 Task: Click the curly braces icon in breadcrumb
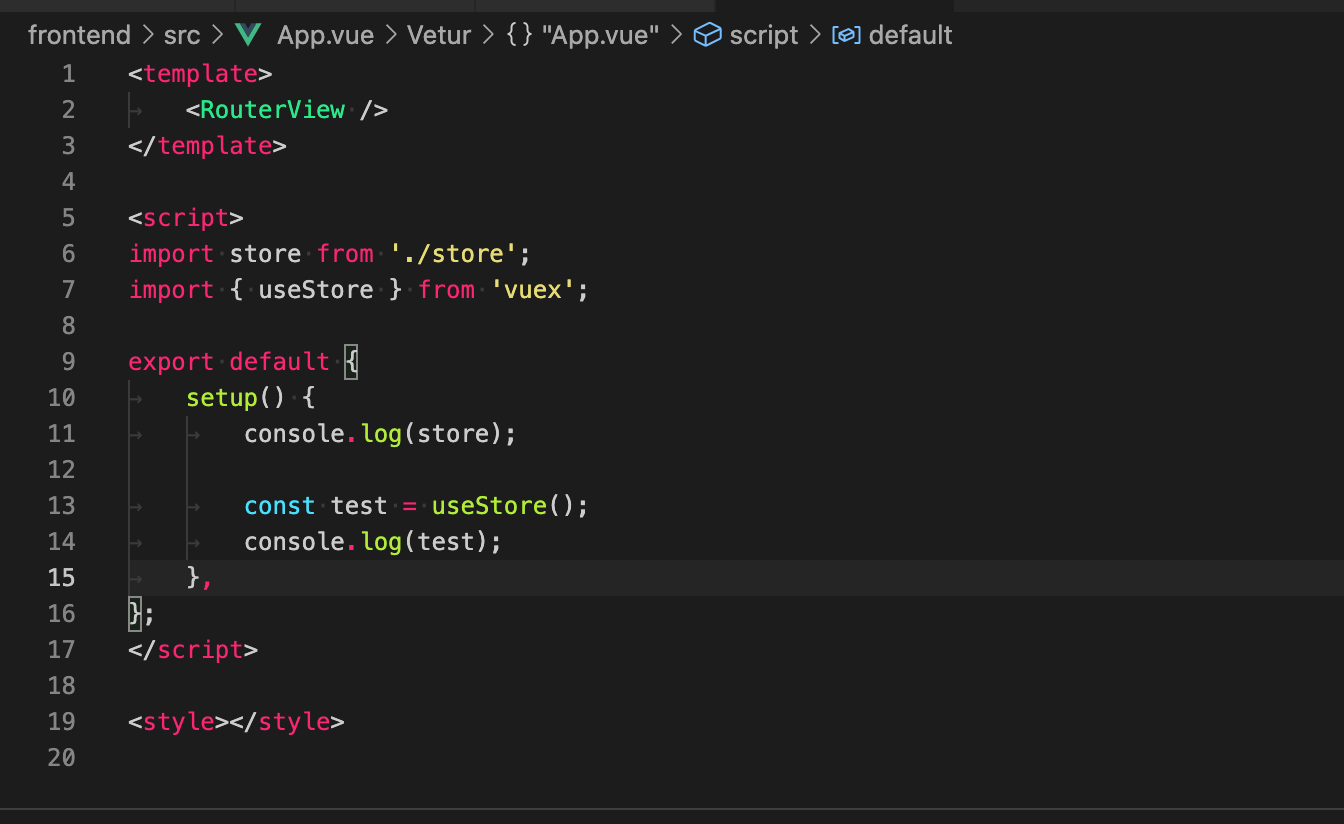(x=519, y=35)
